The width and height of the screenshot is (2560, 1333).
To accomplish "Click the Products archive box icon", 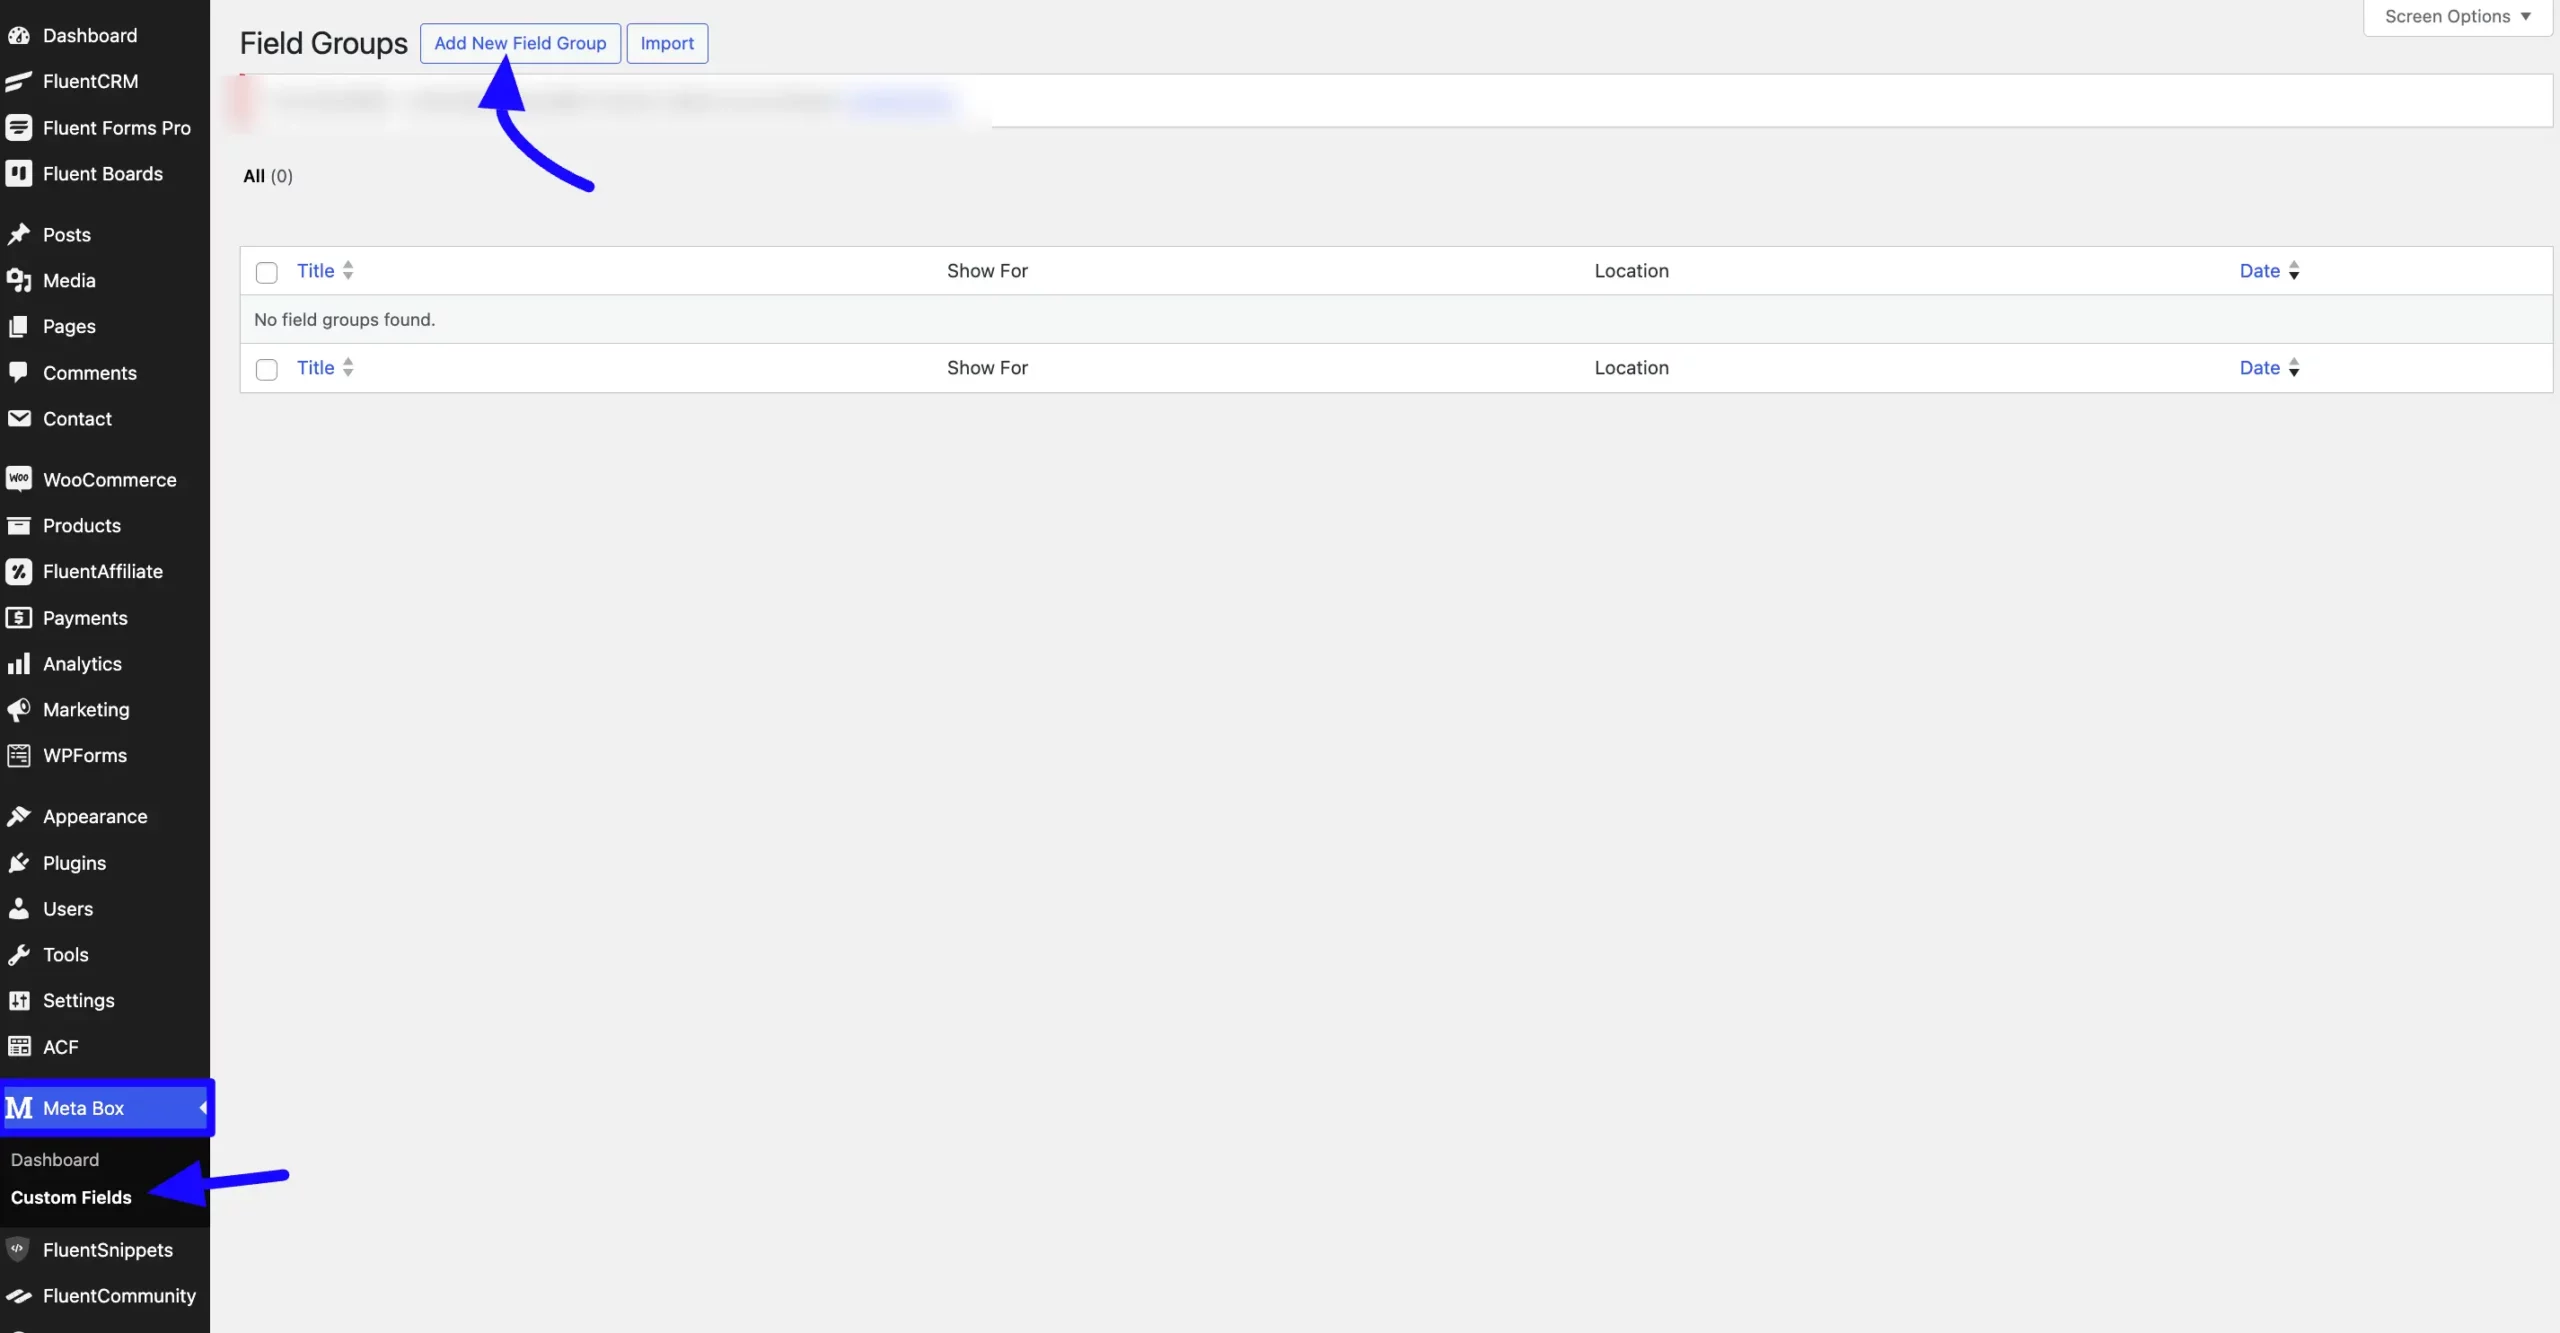I will coord(19,526).
